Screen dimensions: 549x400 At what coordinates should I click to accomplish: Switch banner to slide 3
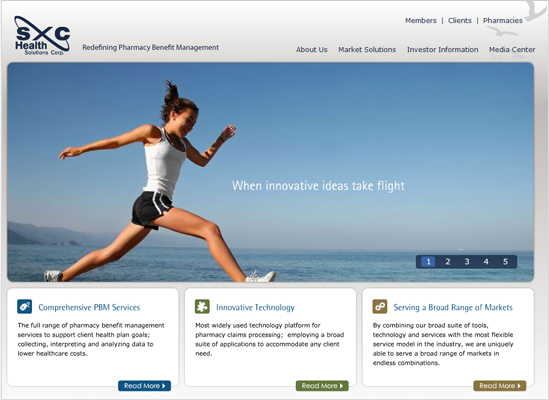click(467, 262)
